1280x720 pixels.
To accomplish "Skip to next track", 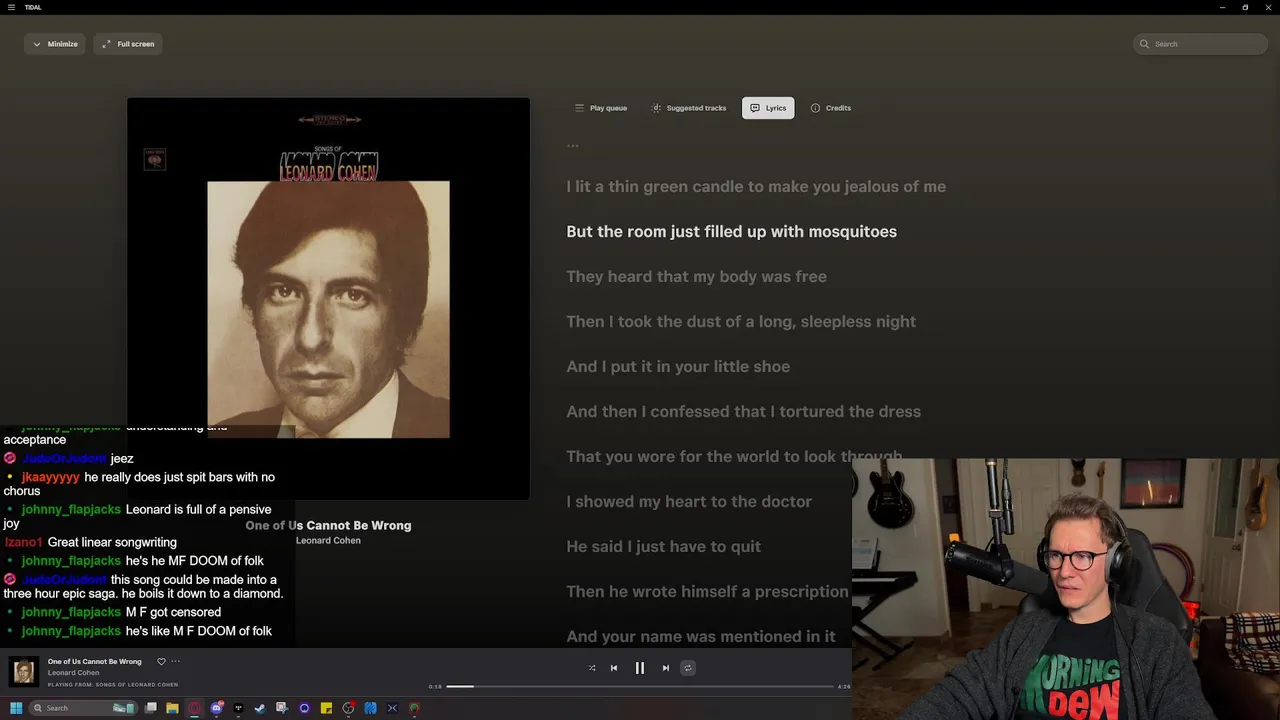I will [666, 668].
